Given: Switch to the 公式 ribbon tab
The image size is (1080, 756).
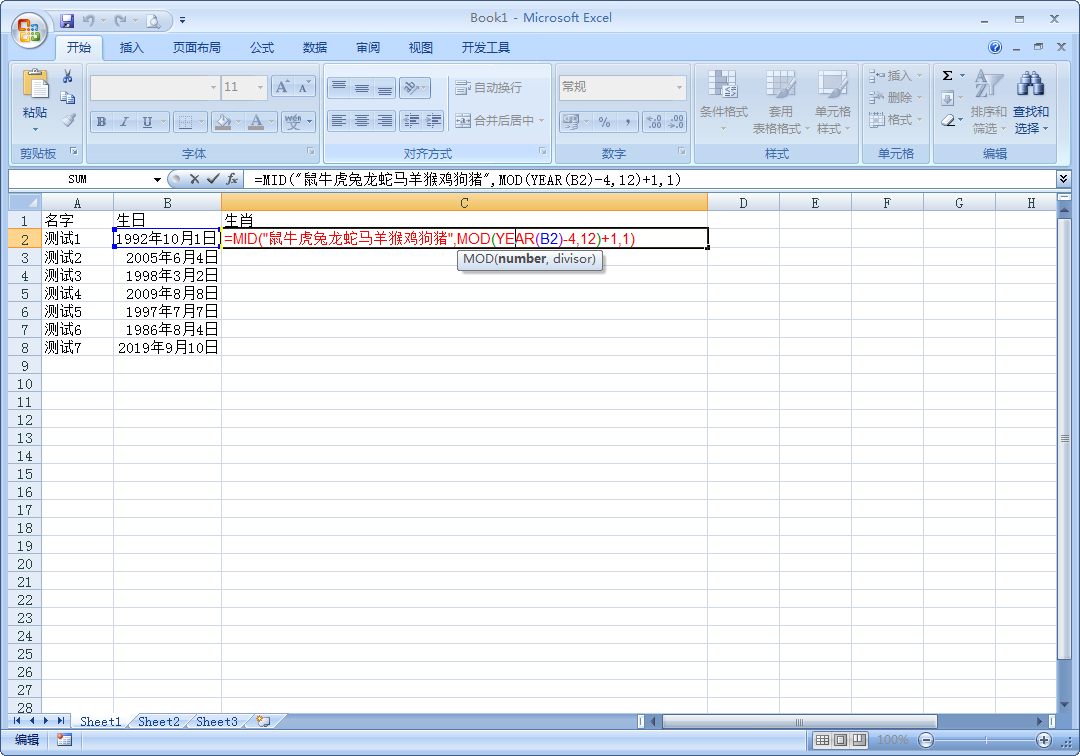Looking at the screenshot, I should (x=262, y=47).
